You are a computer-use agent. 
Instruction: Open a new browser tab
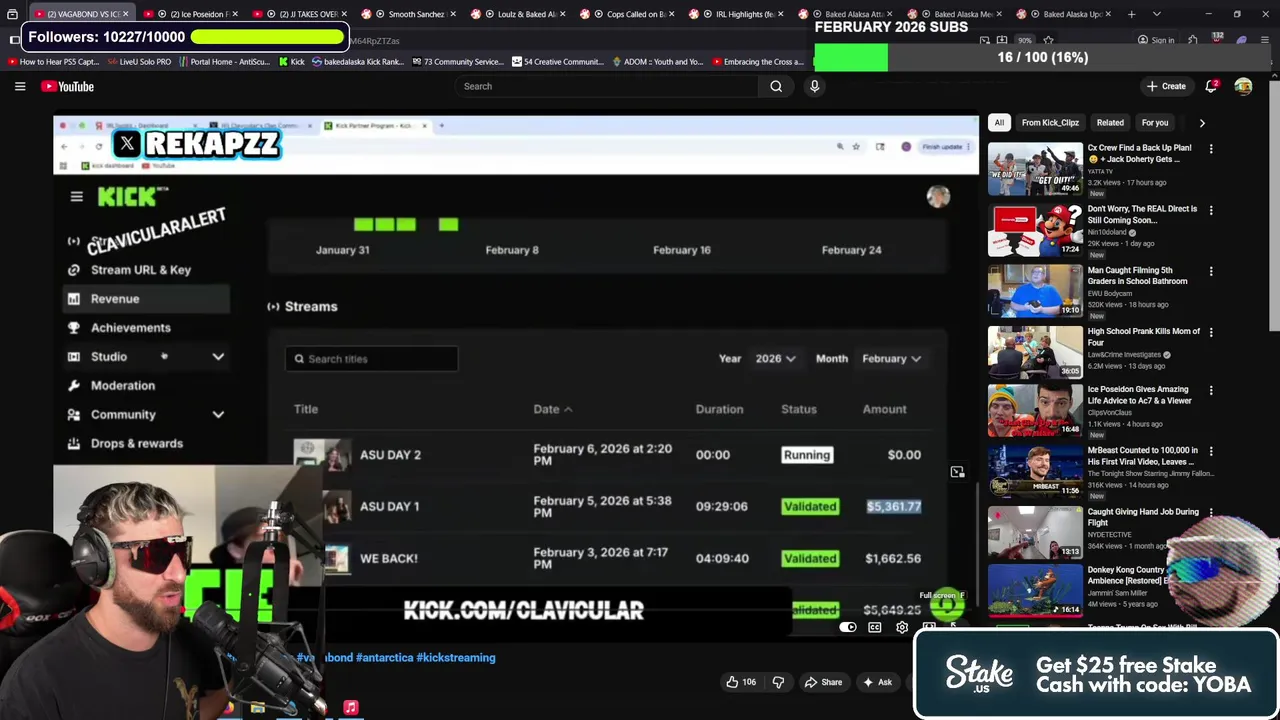coord(1131,14)
